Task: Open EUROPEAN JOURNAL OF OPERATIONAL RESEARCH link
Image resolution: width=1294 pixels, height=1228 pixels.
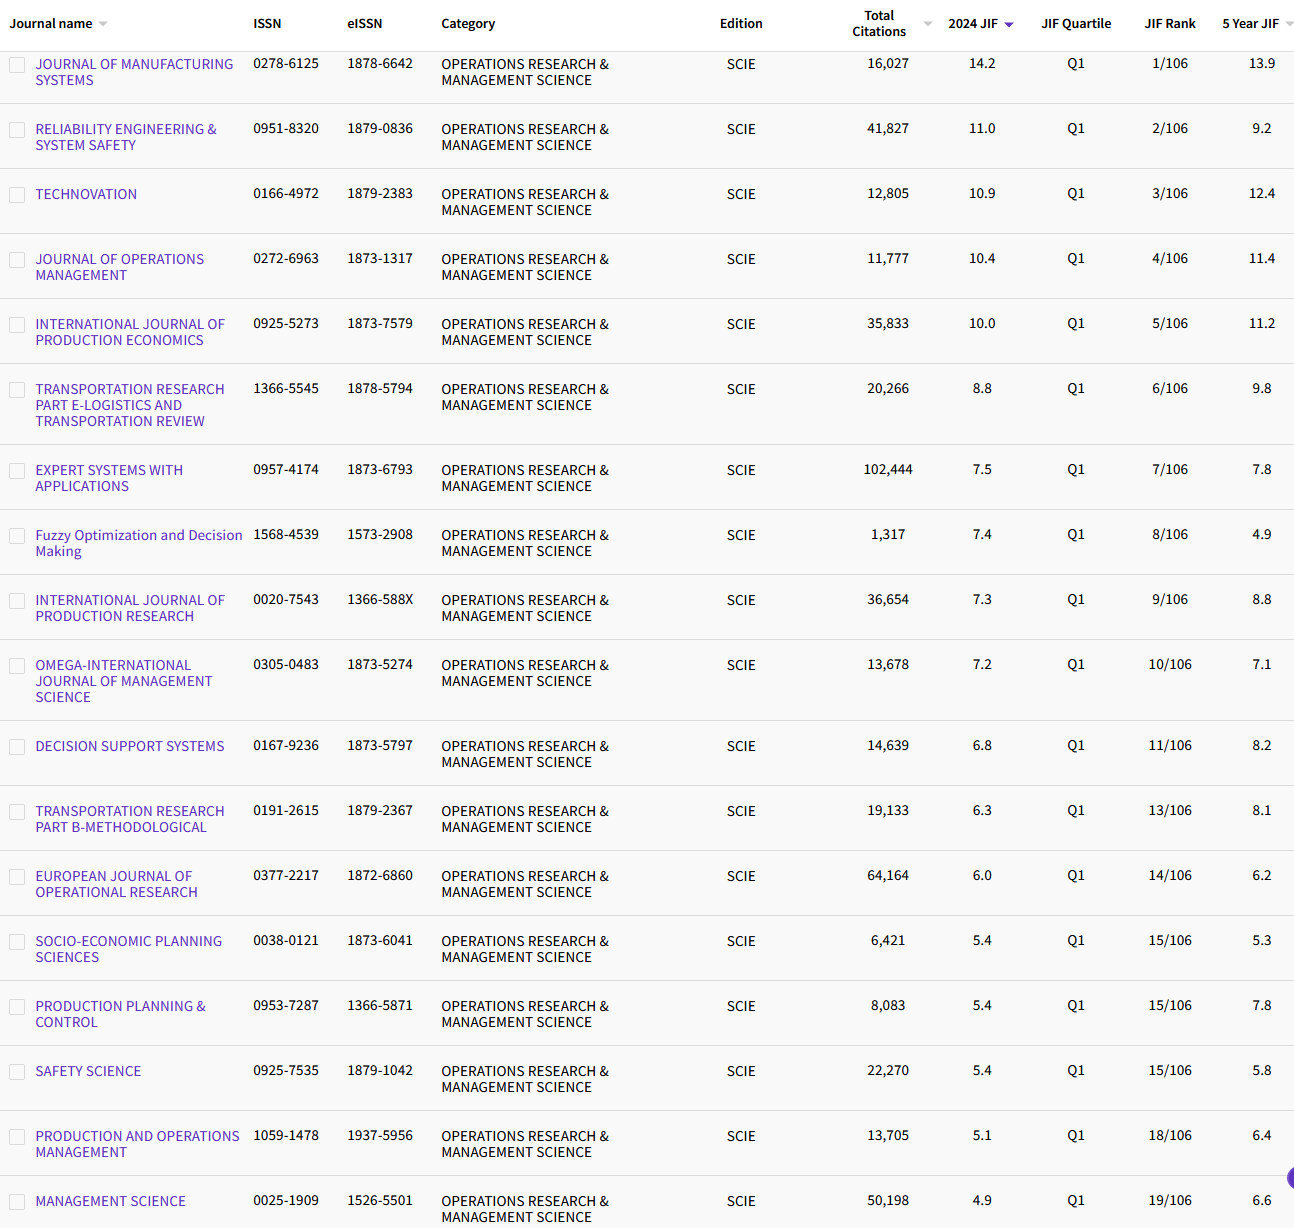Action: (x=115, y=884)
